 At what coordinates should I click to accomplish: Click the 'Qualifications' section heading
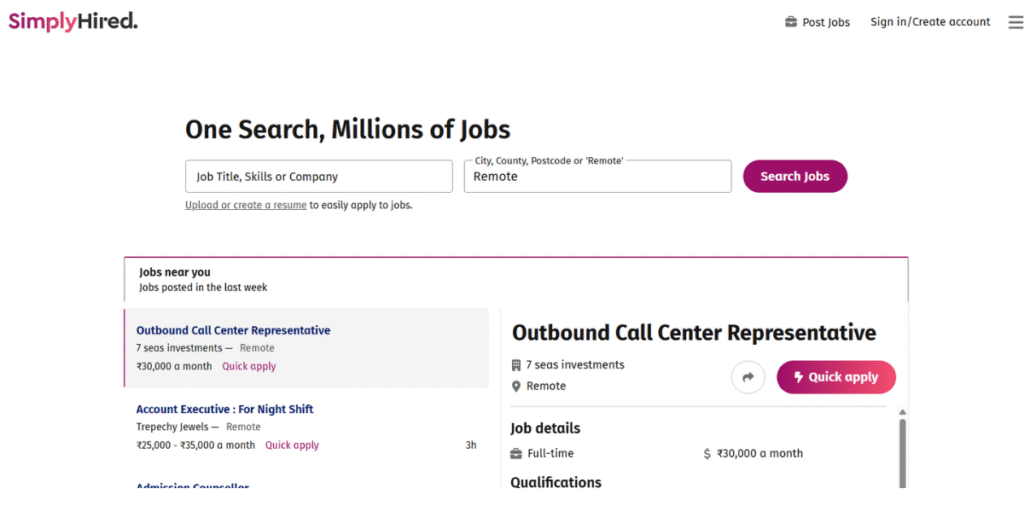pyautogui.click(x=556, y=482)
